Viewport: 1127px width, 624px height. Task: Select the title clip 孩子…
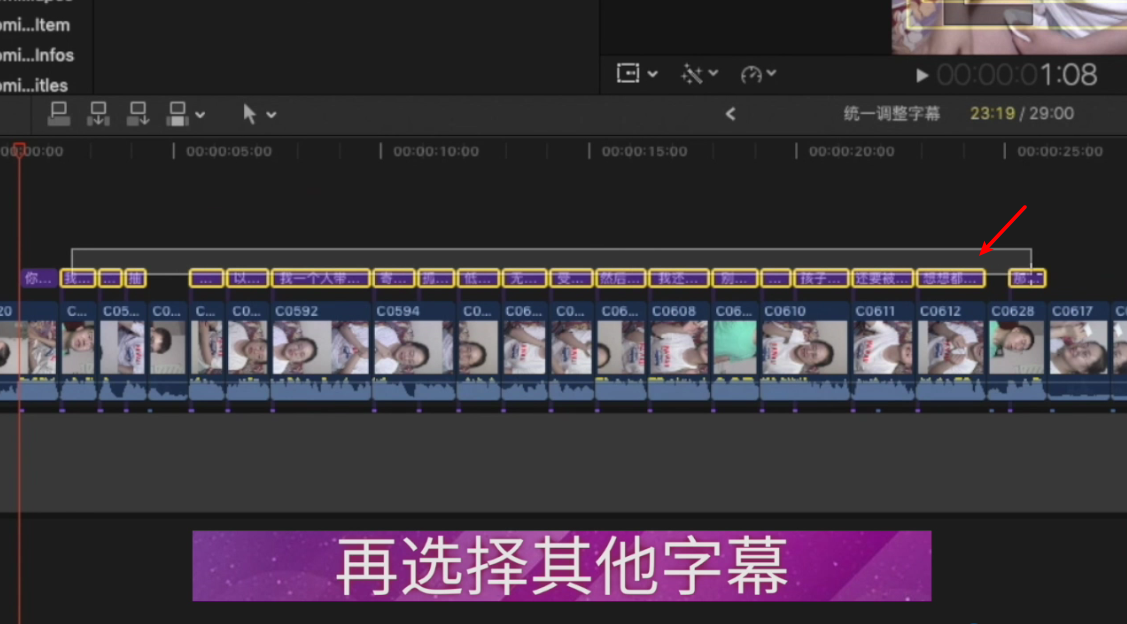pos(821,278)
